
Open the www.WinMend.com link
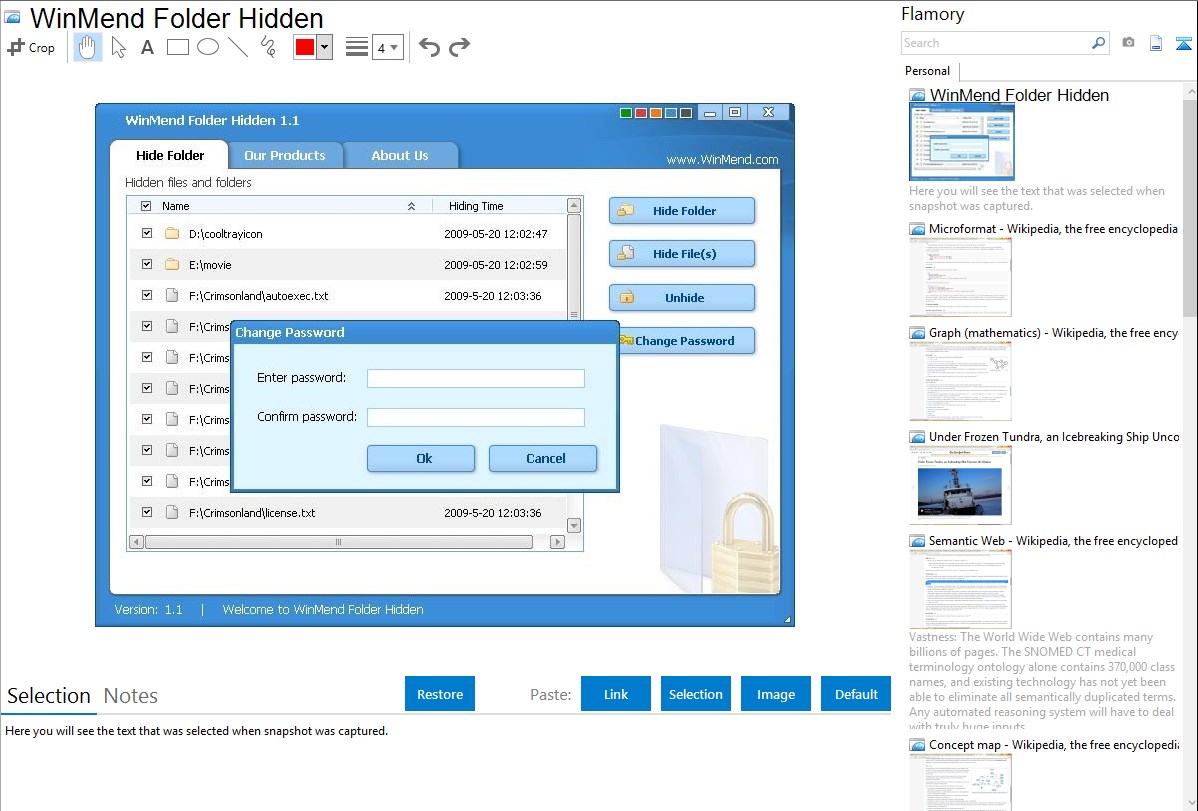[722, 160]
